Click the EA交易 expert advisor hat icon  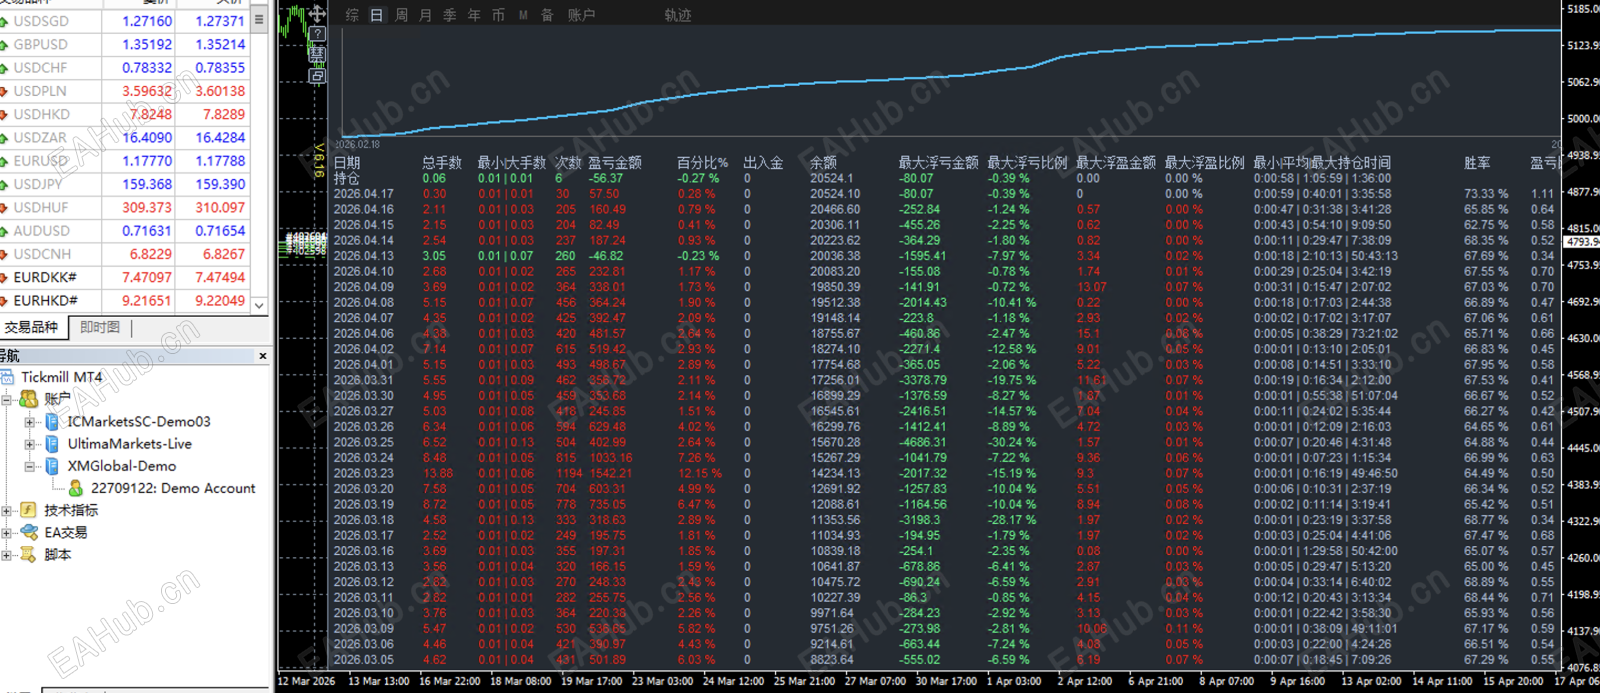pyautogui.click(x=29, y=532)
